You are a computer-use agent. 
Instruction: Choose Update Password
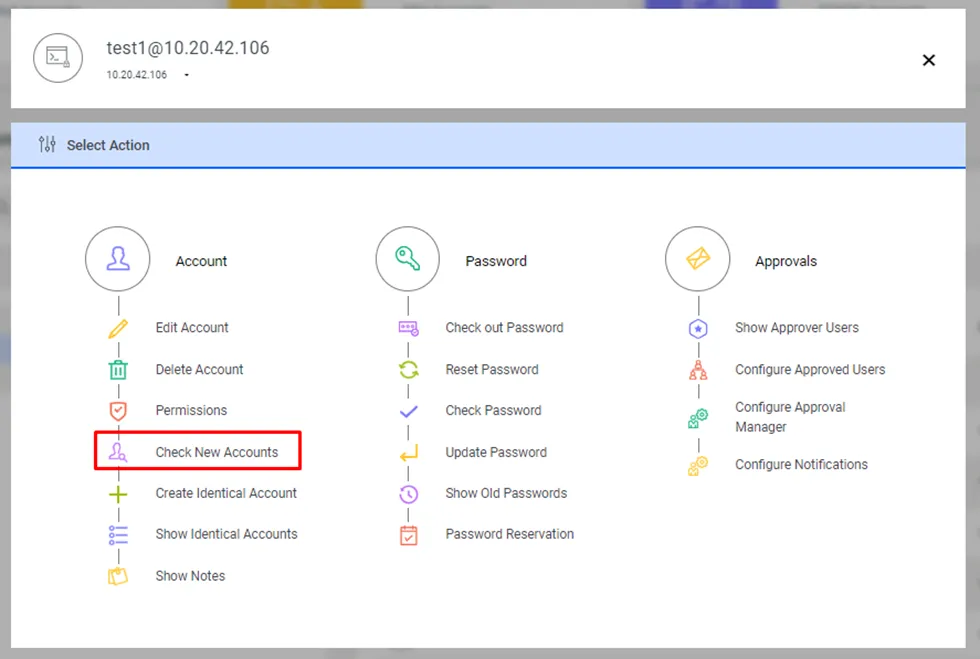coord(496,452)
